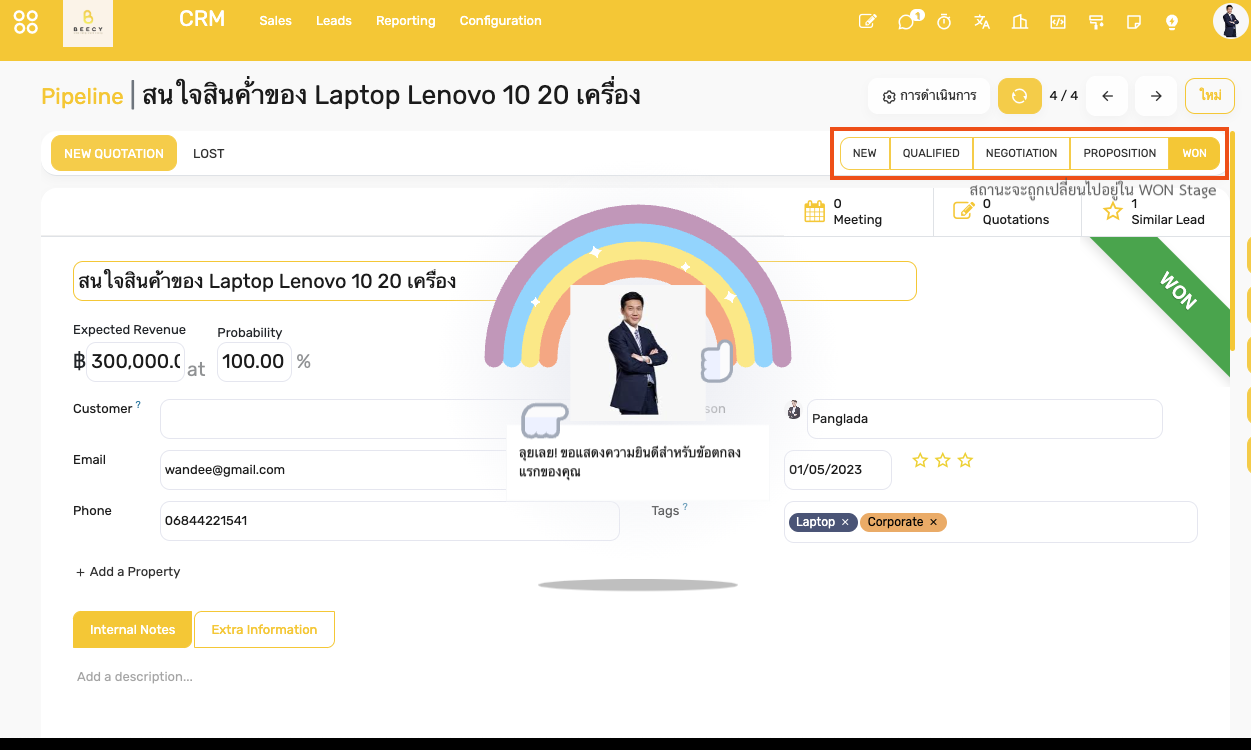Click the rainbow man photo thumbnail
Image resolution: width=1251 pixels, height=750 pixels.
pos(638,352)
